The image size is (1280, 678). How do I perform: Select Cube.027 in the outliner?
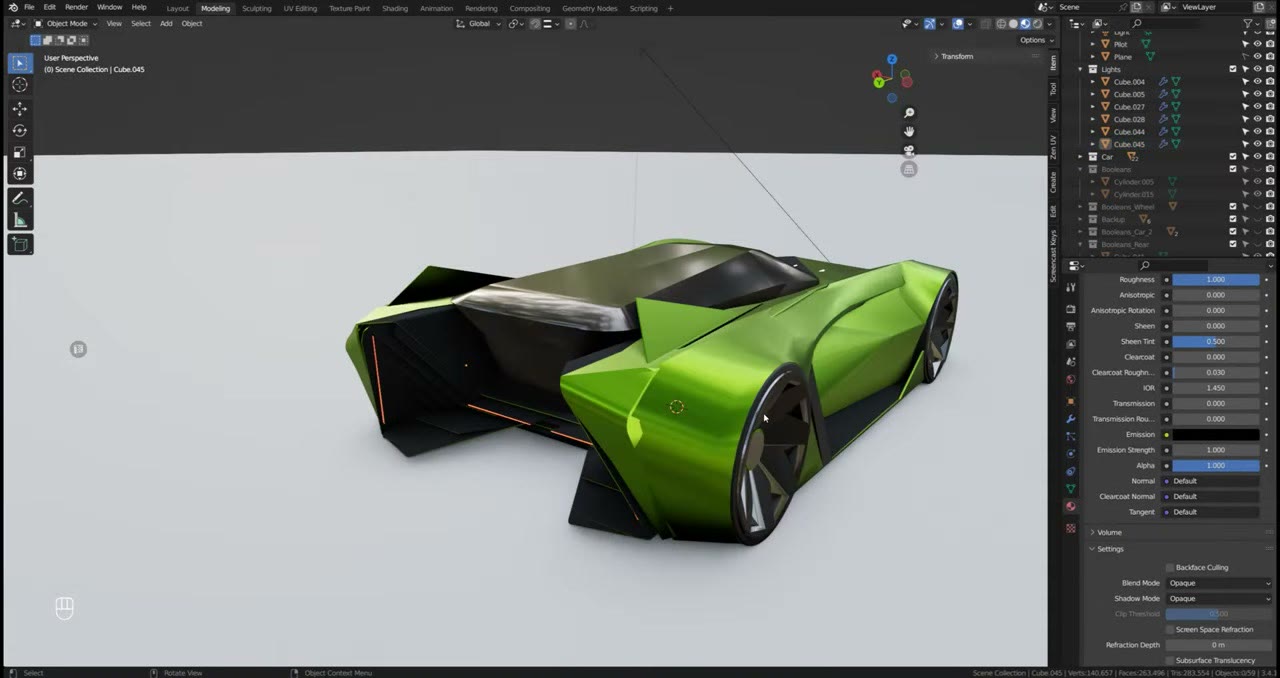(1129, 107)
